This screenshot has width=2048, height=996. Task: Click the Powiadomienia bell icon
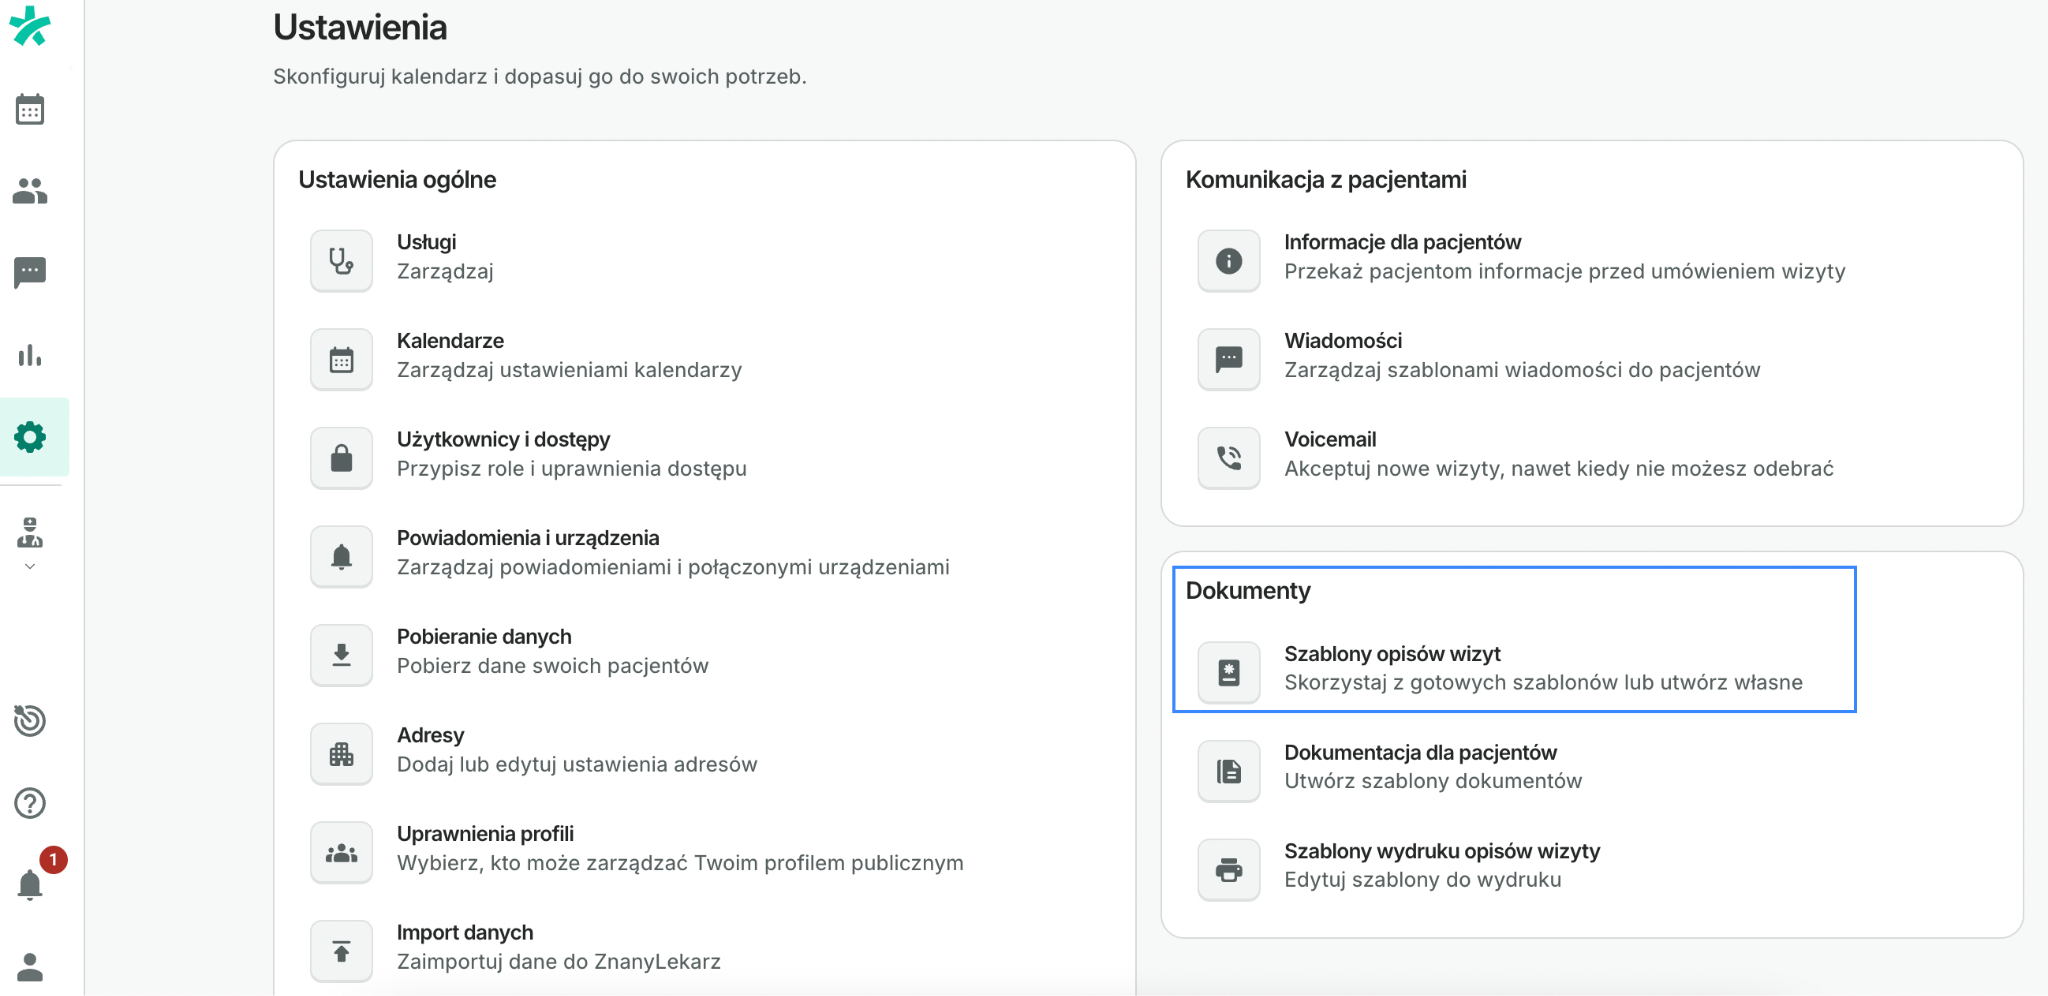tap(341, 556)
